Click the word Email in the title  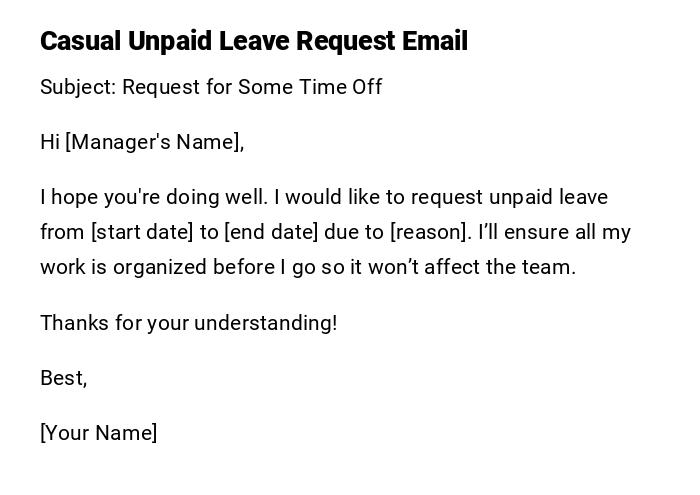434,41
